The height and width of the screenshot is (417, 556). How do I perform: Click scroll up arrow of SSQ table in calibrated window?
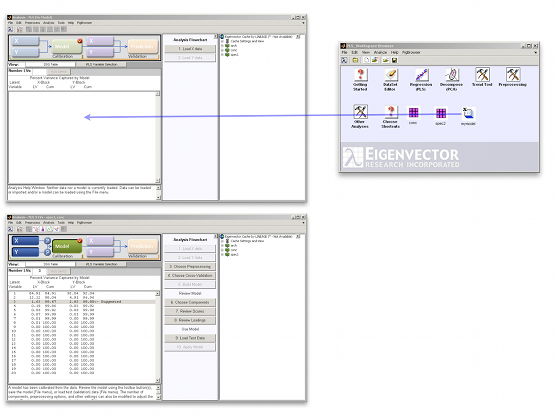click(x=157, y=294)
